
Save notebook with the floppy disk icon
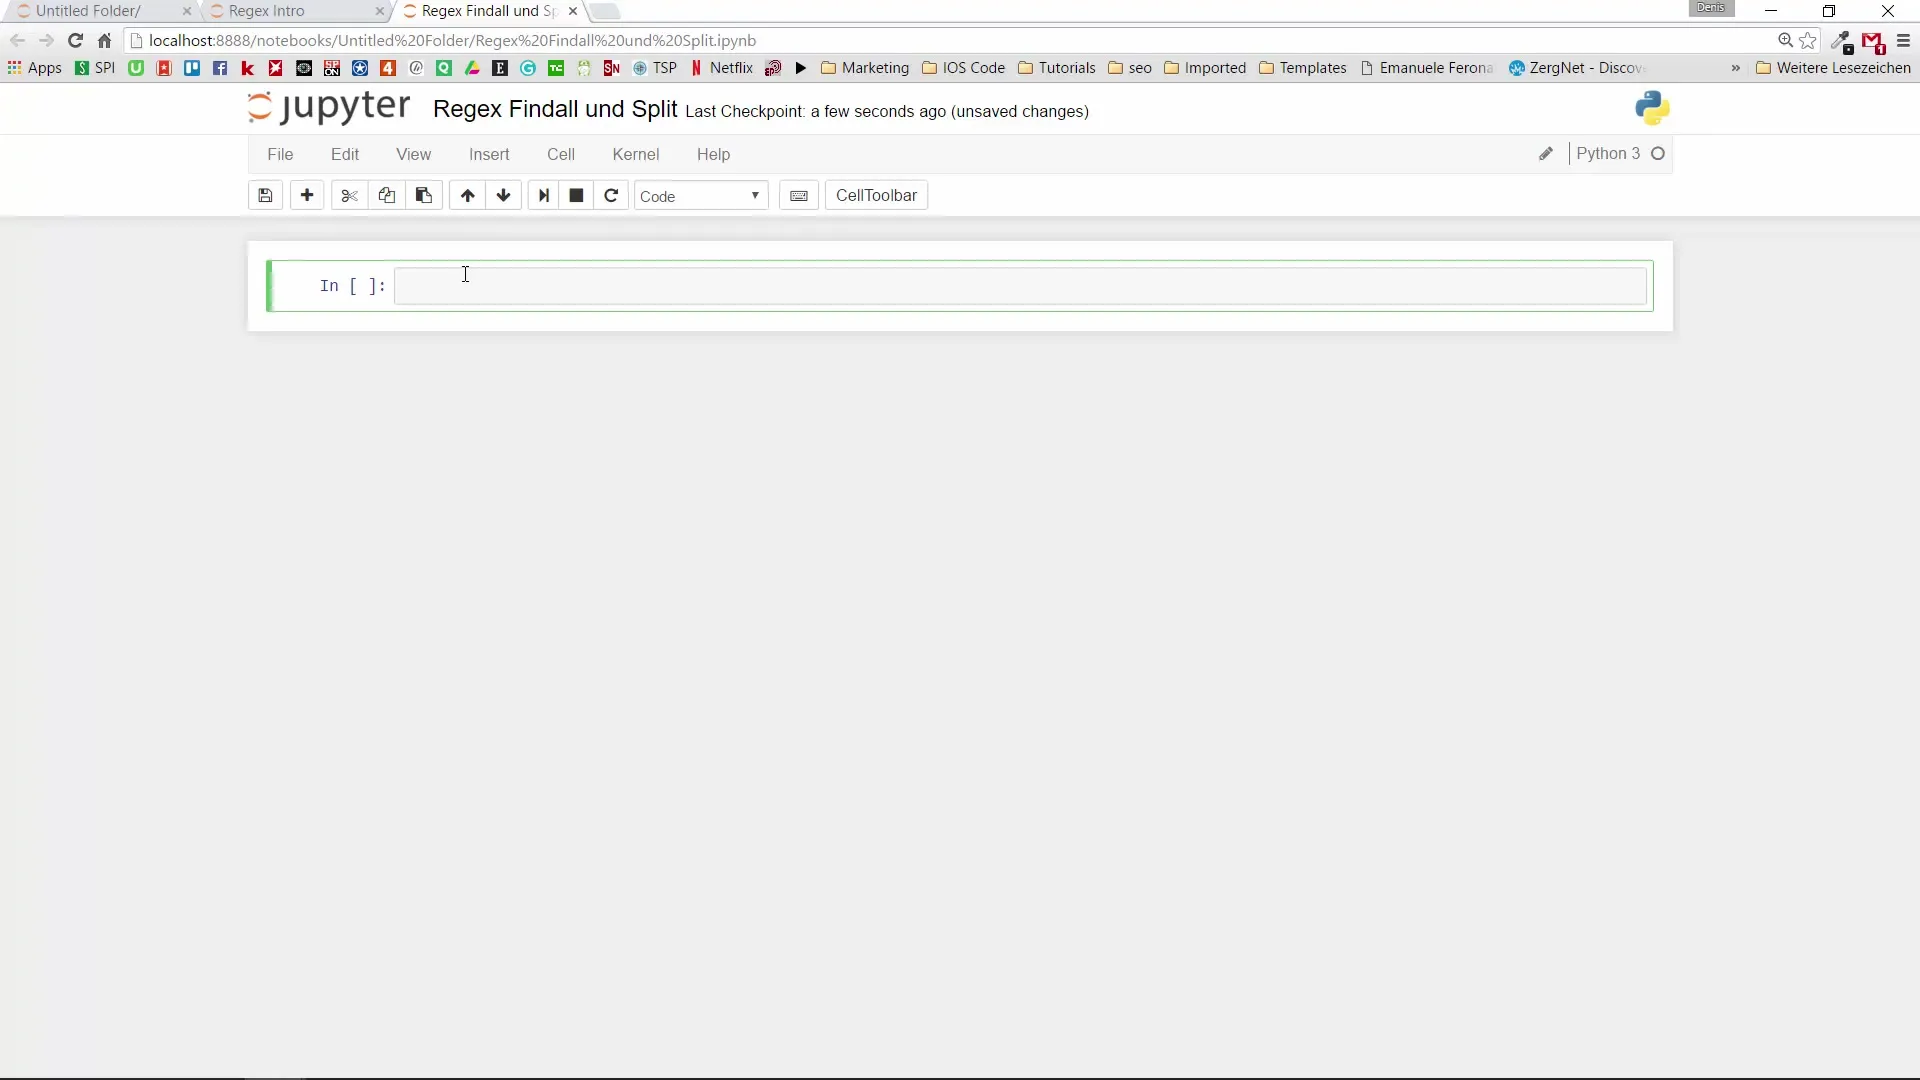[x=265, y=196]
